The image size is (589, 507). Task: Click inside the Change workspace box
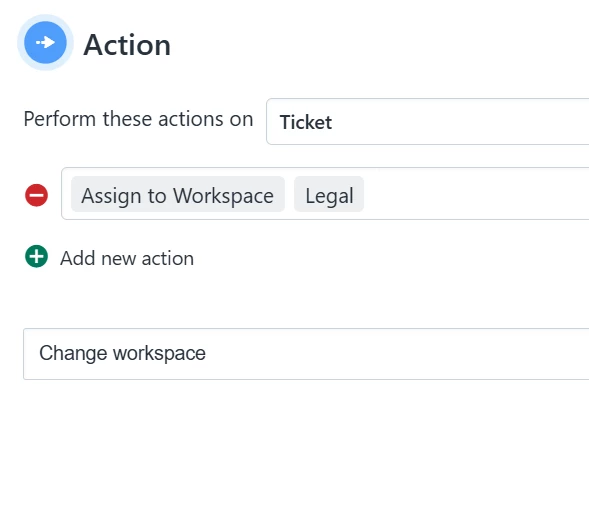[306, 354]
